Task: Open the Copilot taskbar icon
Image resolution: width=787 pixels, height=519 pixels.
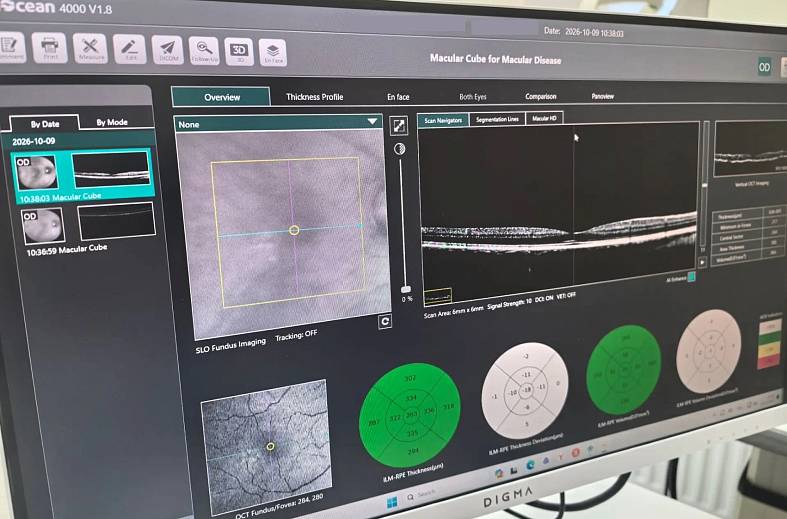Action: pyautogui.click(x=498, y=473)
